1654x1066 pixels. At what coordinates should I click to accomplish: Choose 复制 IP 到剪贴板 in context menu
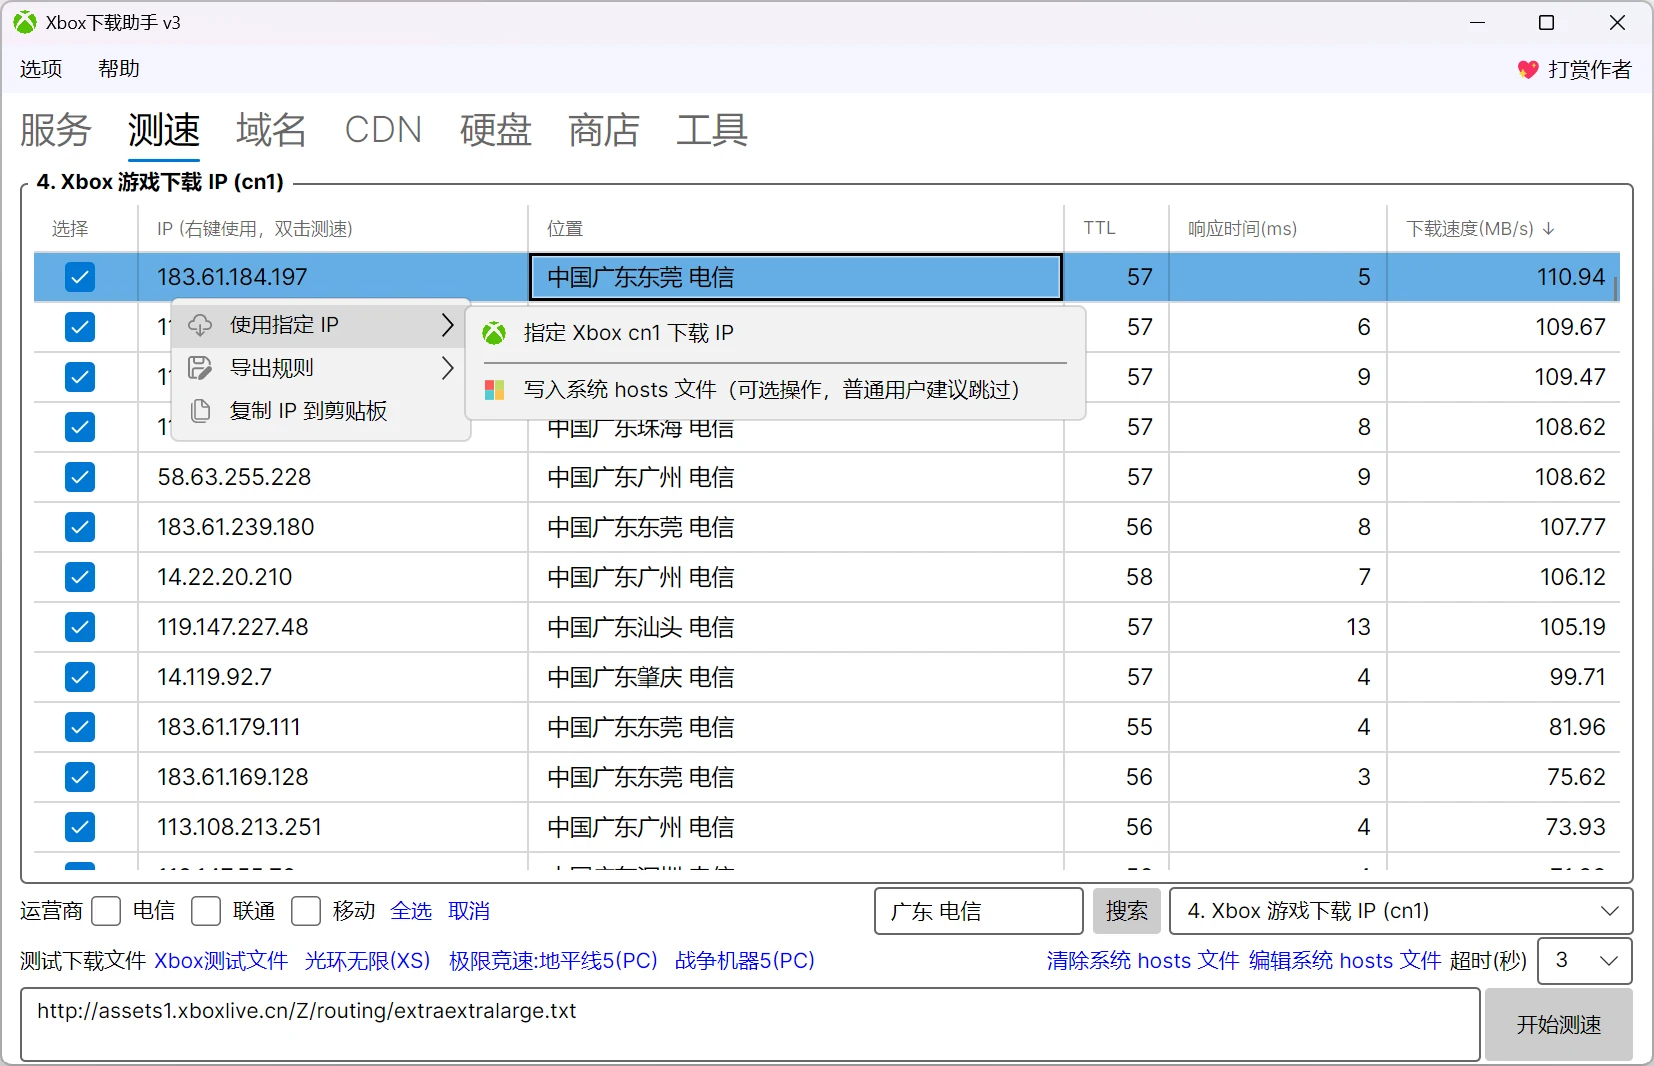(321, 411)
